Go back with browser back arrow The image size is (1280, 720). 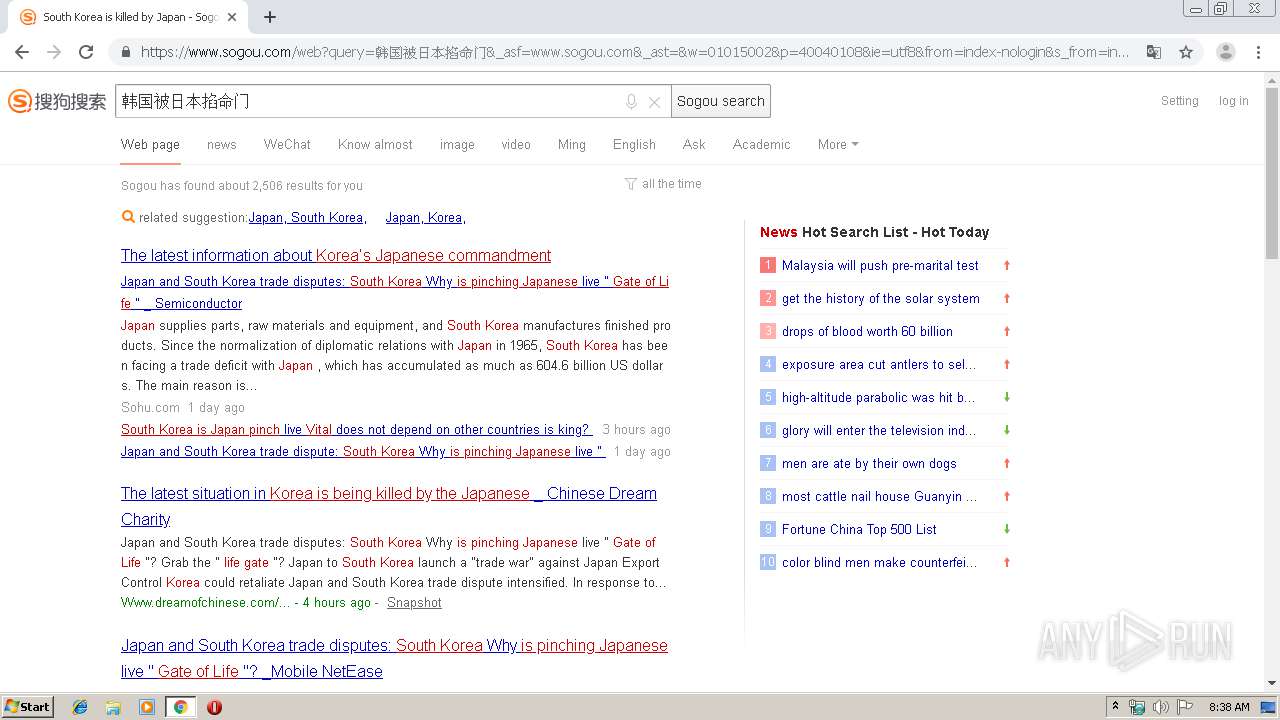coord(22,52)
